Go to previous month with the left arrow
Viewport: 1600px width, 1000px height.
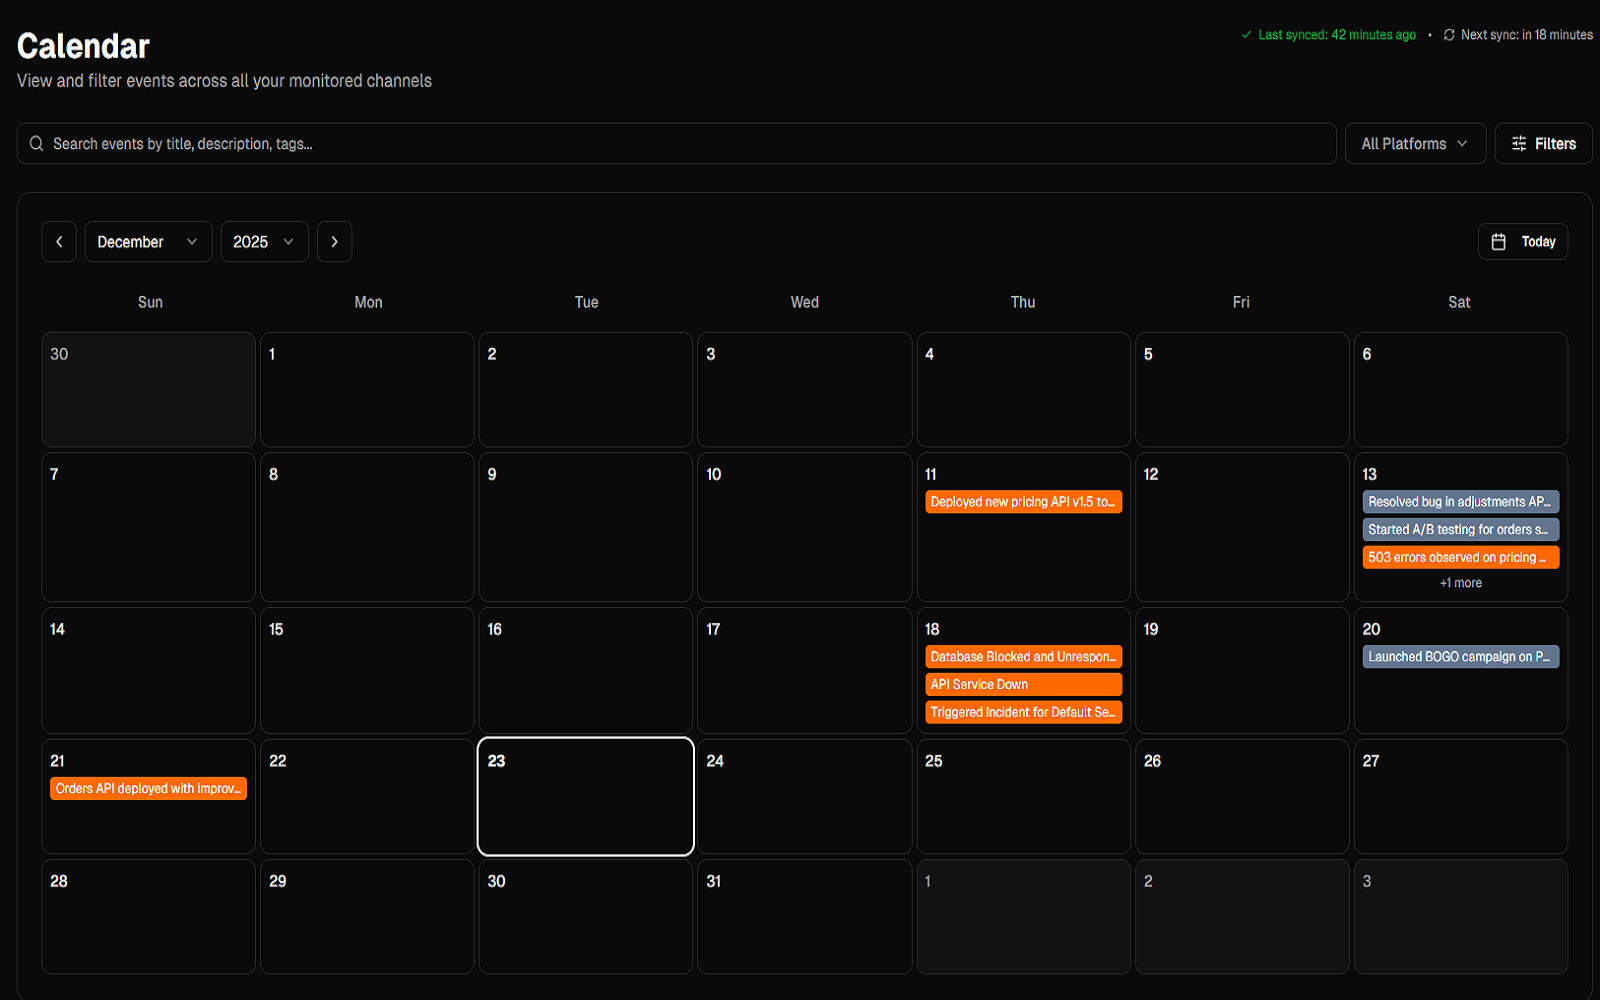tap(58, 241)
